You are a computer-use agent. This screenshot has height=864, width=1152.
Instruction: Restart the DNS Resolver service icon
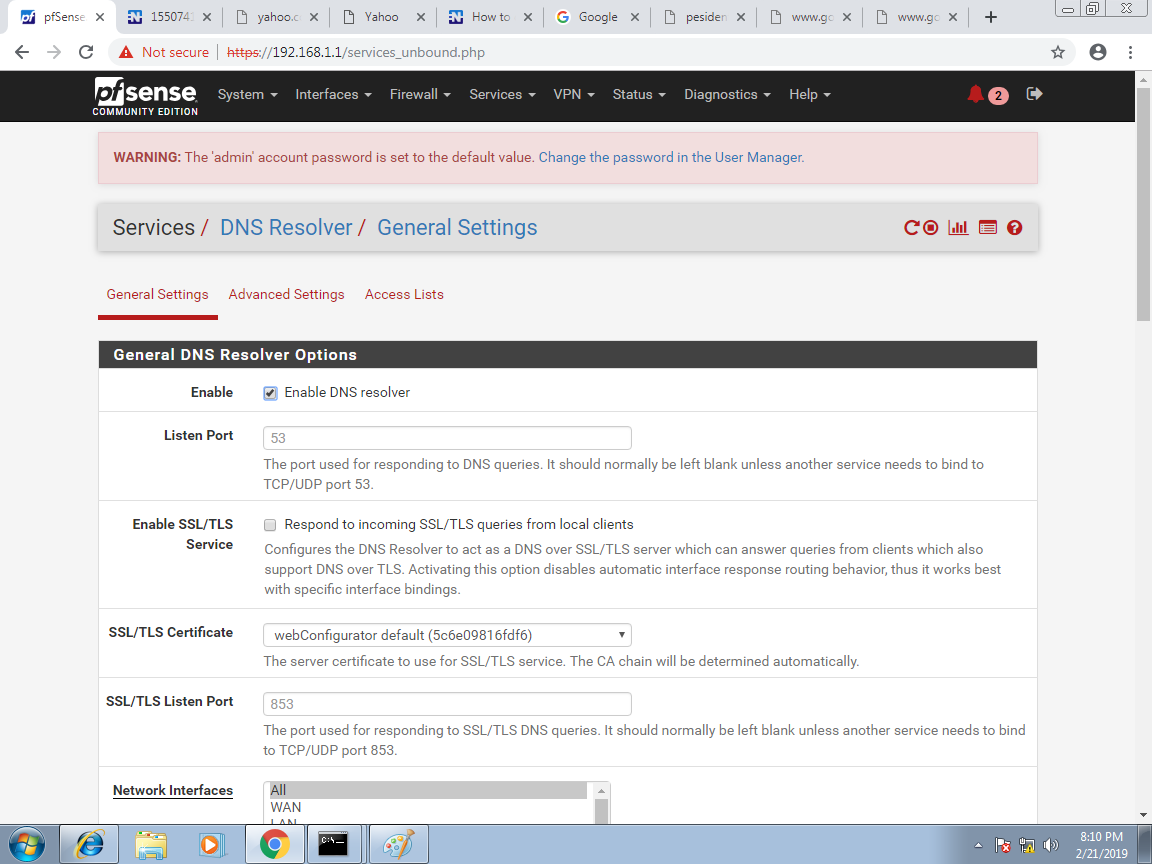(911, 228)
